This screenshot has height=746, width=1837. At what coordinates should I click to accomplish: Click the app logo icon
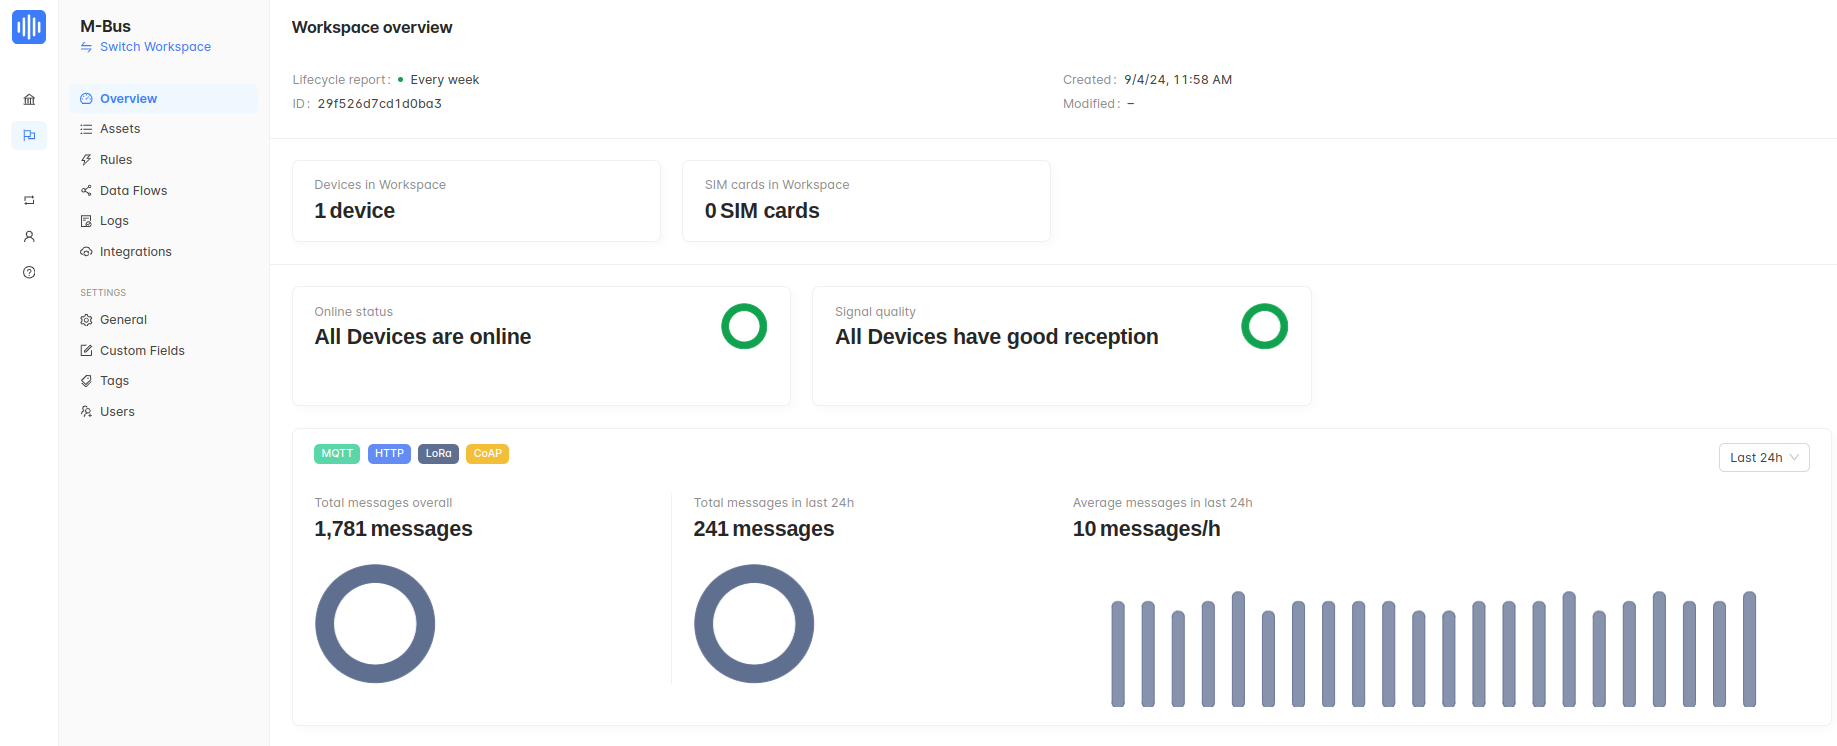(x=29, y=27)
